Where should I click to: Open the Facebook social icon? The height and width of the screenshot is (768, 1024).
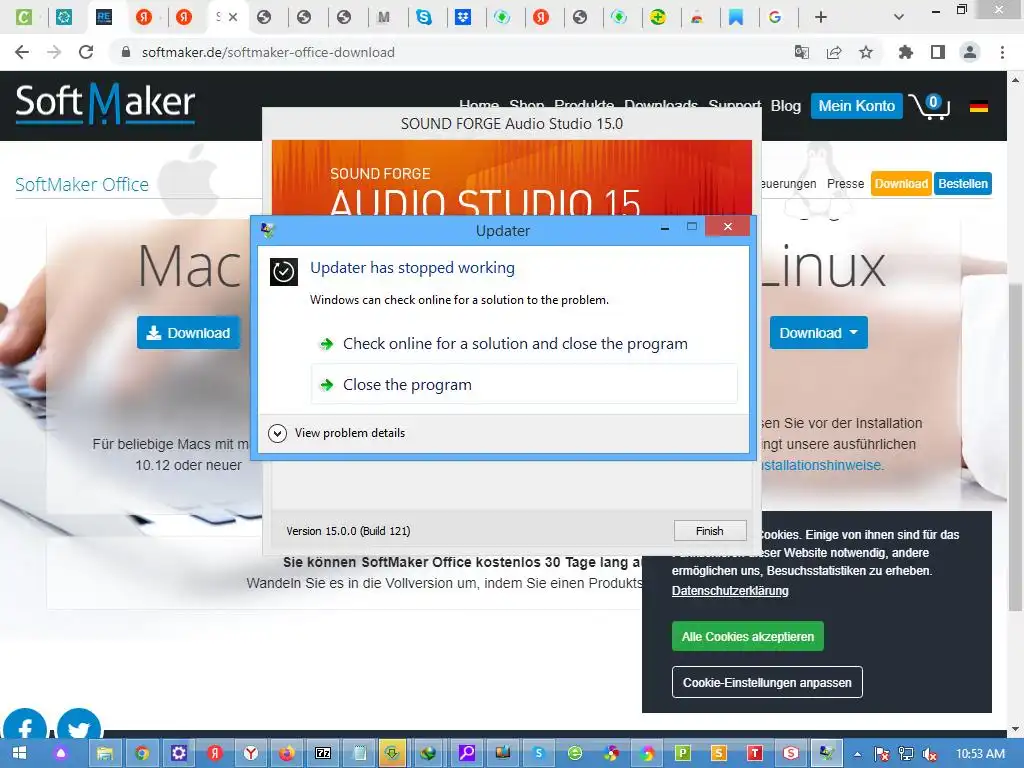(25, 728)
